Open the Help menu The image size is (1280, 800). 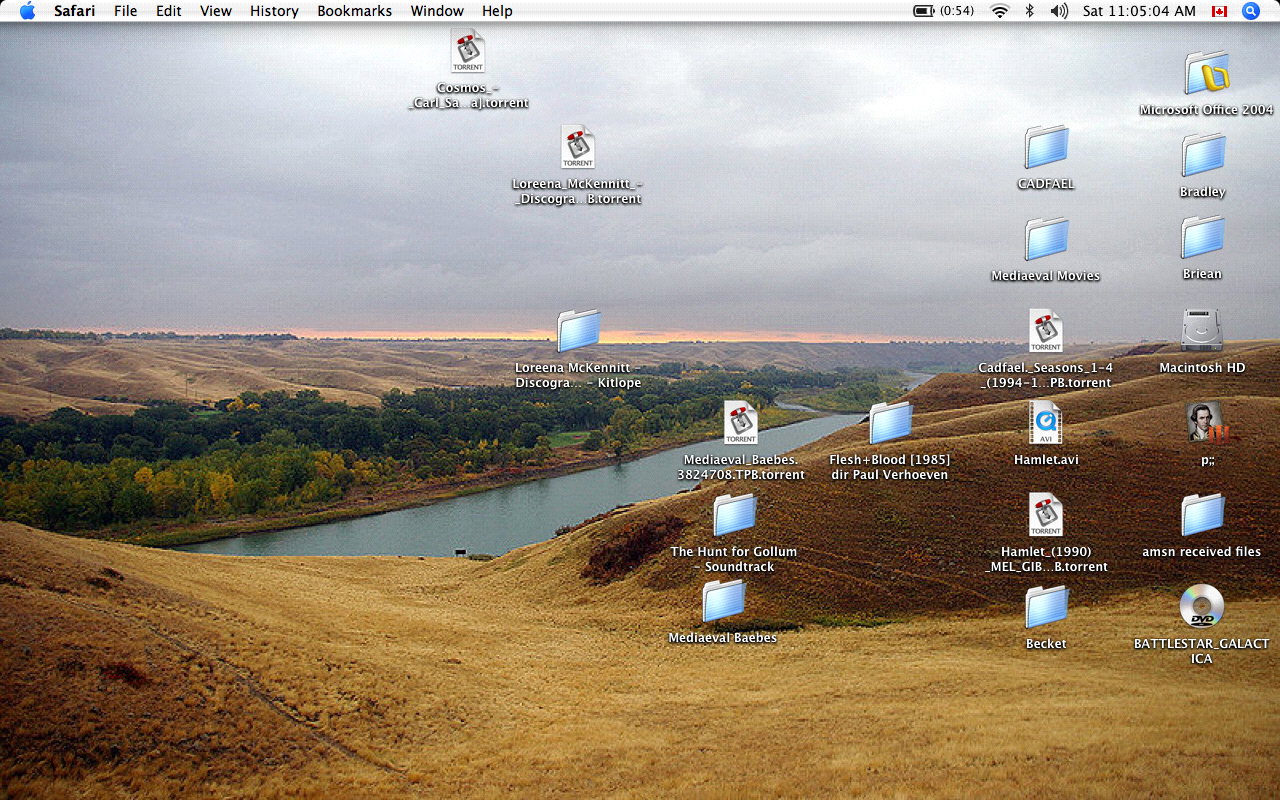pos(497,11)
